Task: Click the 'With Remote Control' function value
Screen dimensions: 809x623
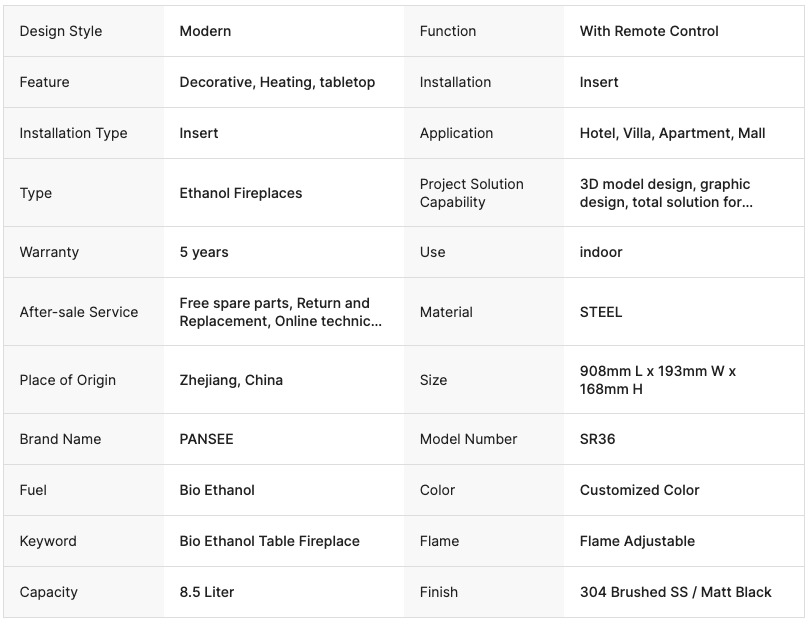Action: pyautogui.click(x=649, y=31)
